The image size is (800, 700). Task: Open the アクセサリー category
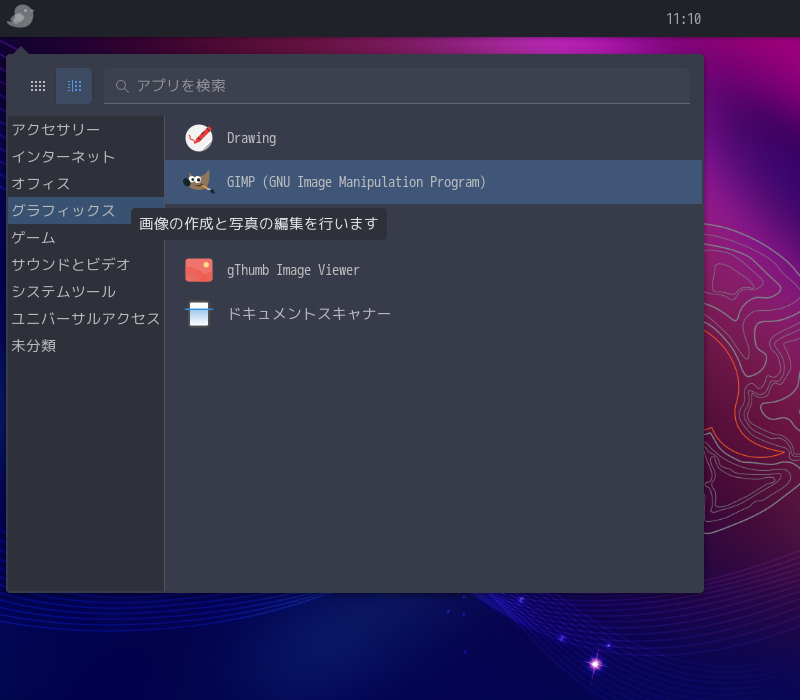tap(86, 130)
